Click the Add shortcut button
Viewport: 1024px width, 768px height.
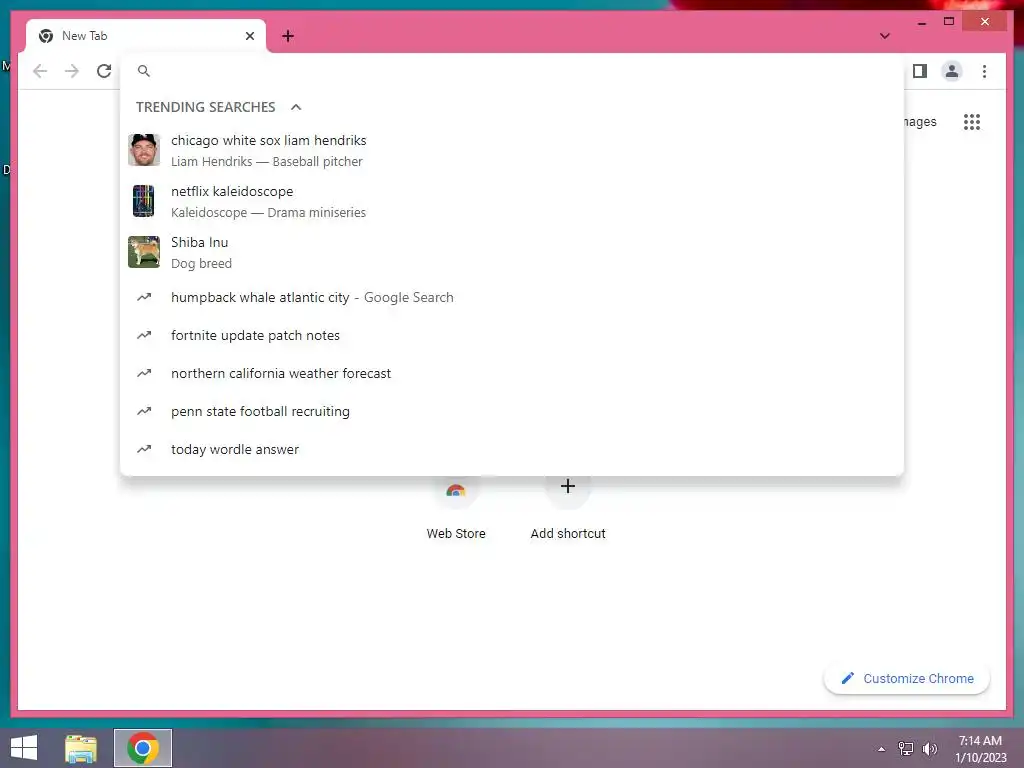pos(568,511)
